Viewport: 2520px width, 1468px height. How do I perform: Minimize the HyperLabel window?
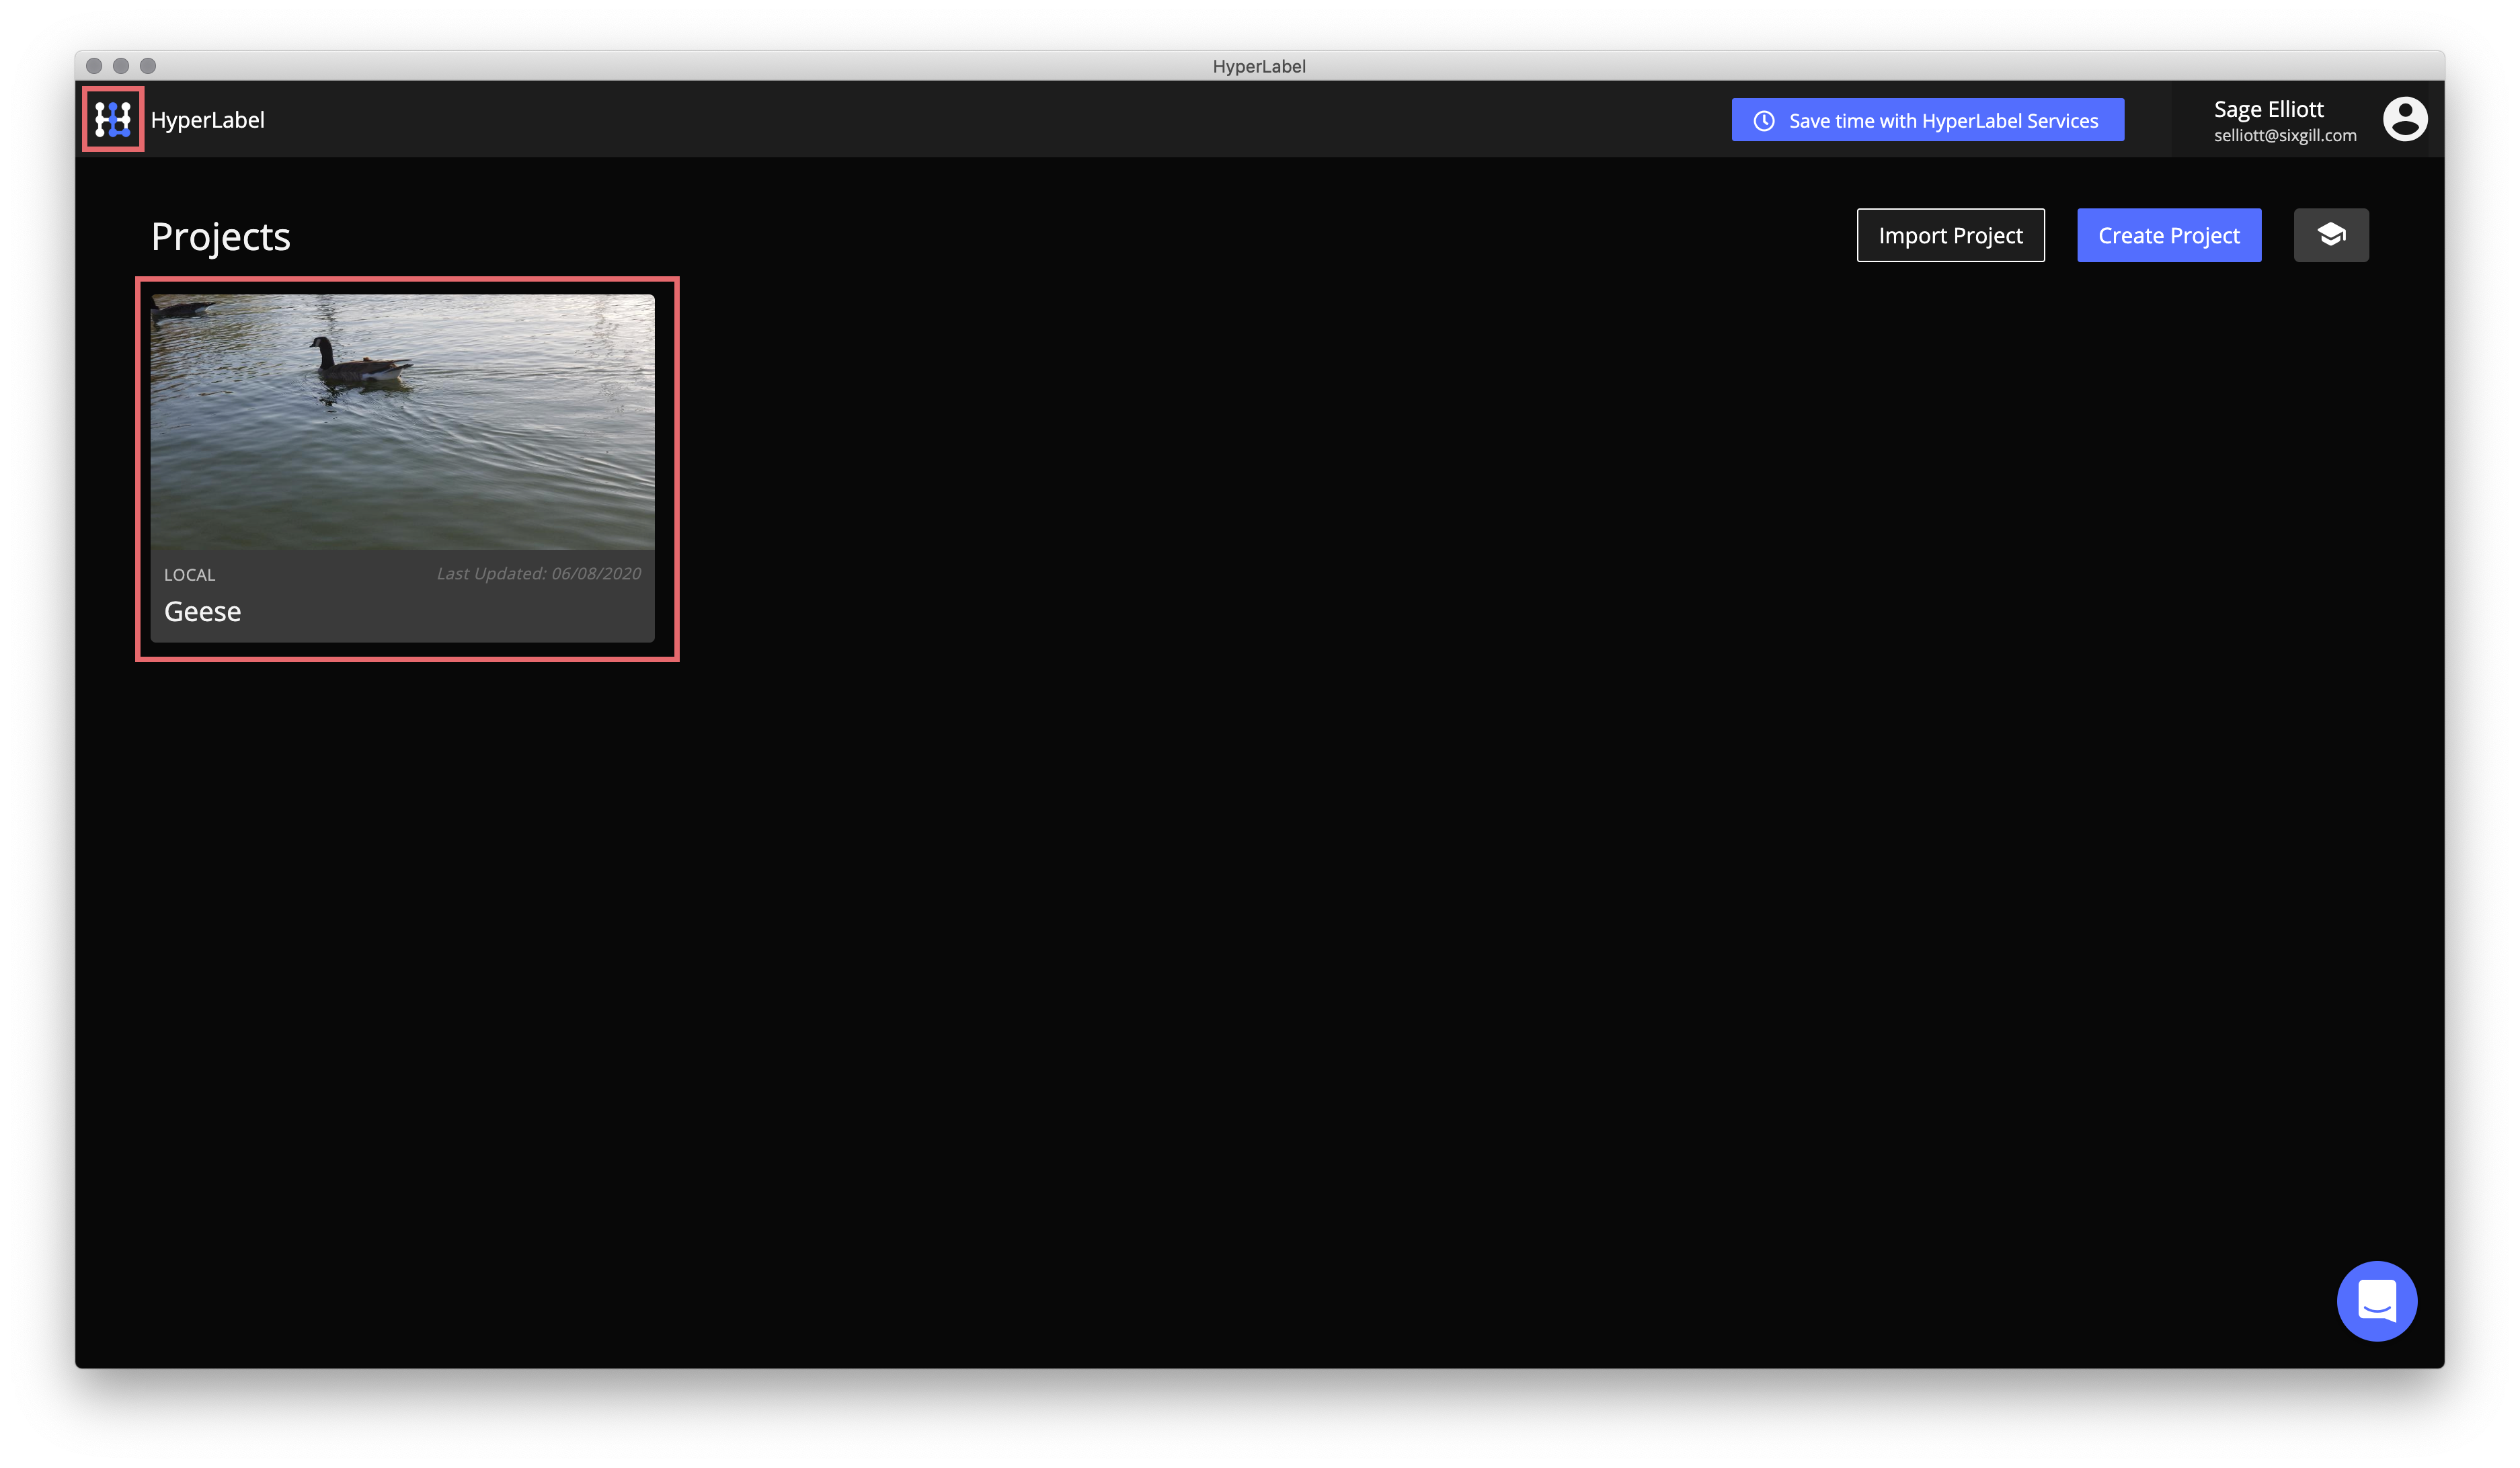(x=121, y=66)
